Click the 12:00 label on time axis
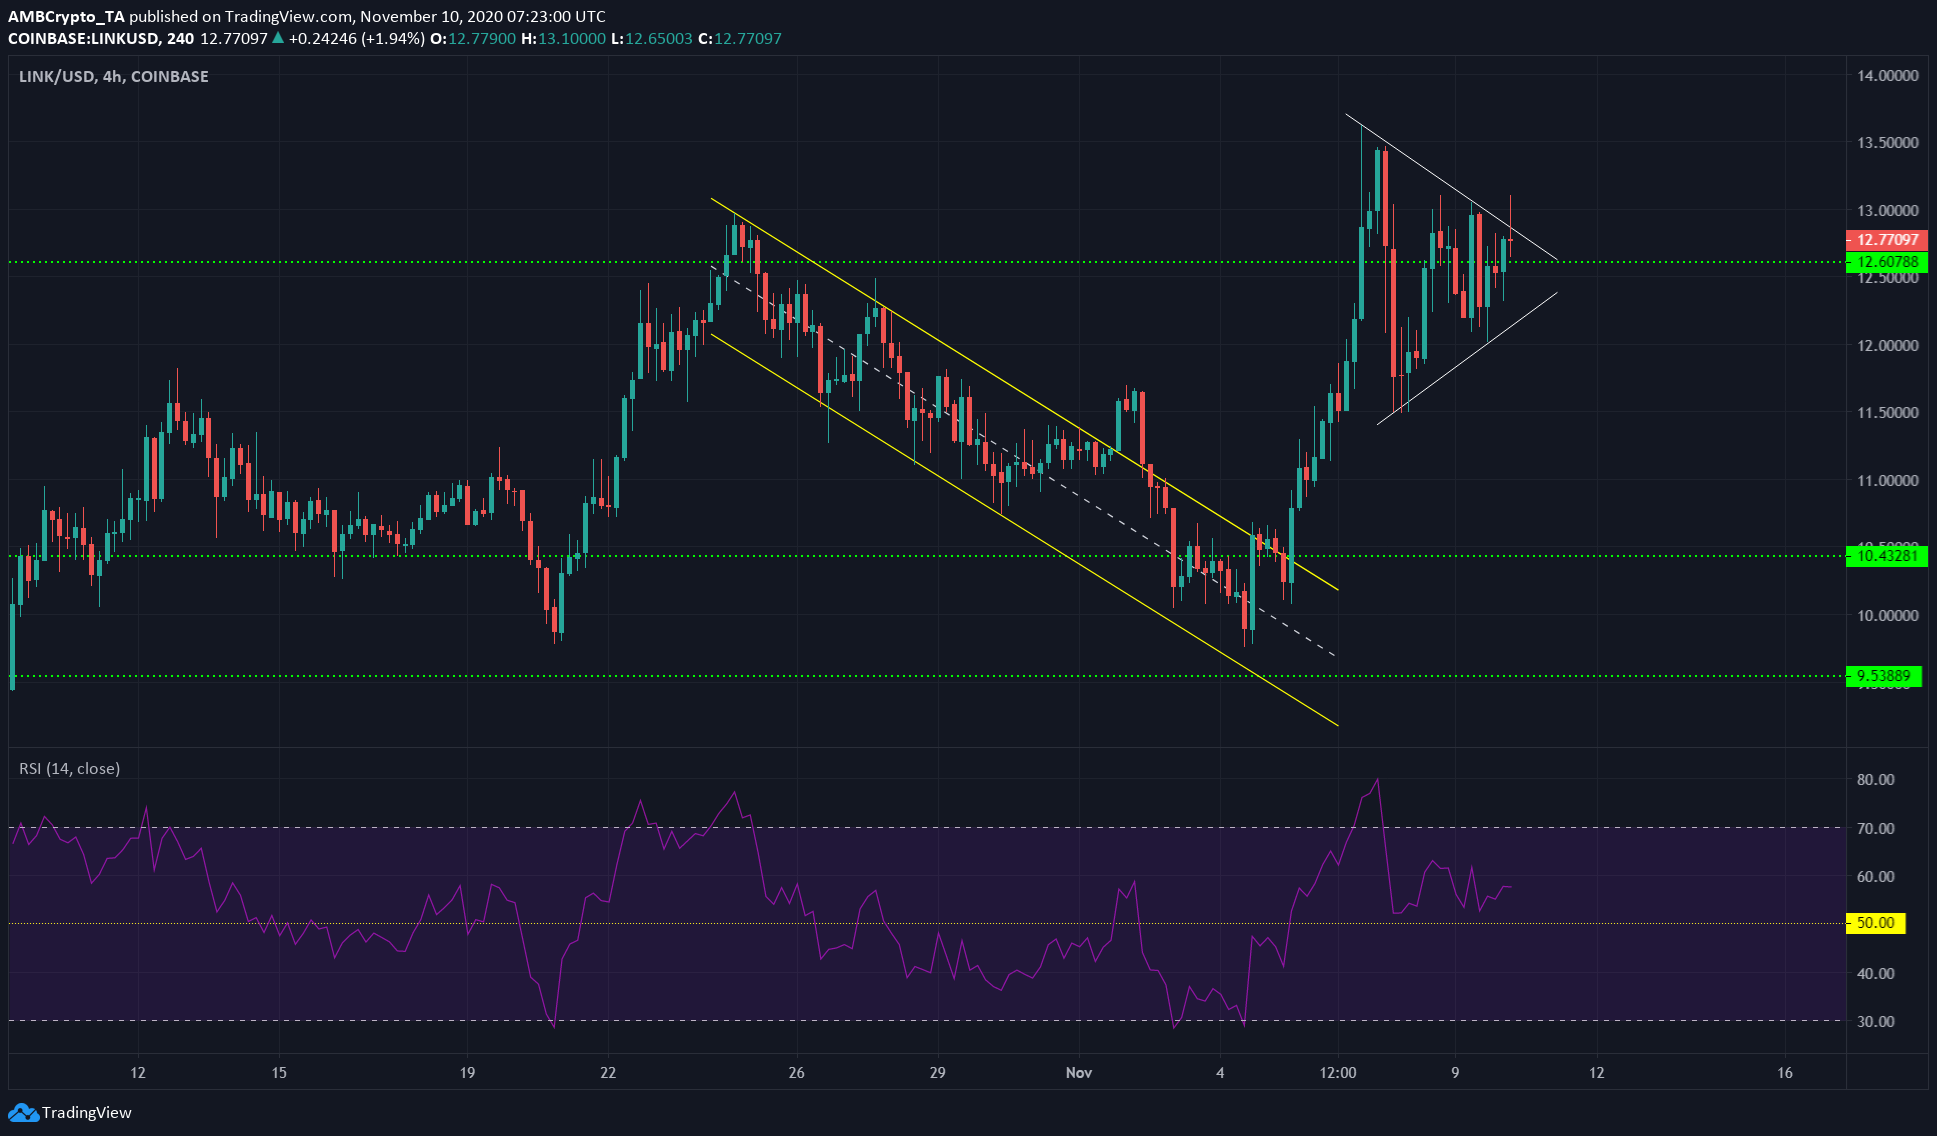The image size is (1937, 1136). tap(1338, 1072)
